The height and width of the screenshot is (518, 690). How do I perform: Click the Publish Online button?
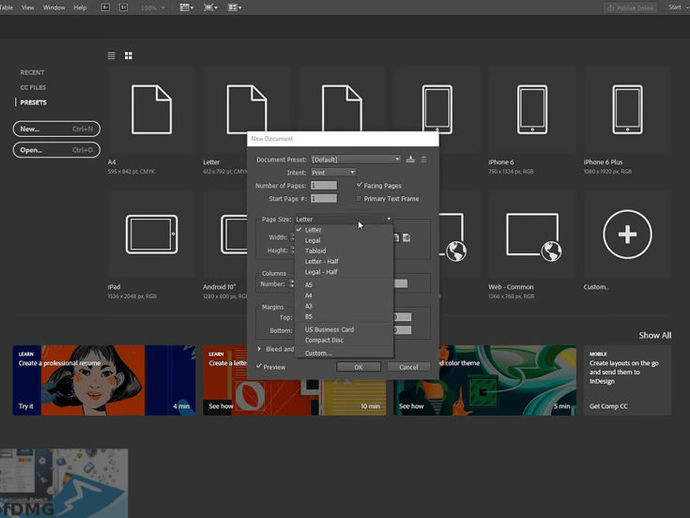pos(631,7)
